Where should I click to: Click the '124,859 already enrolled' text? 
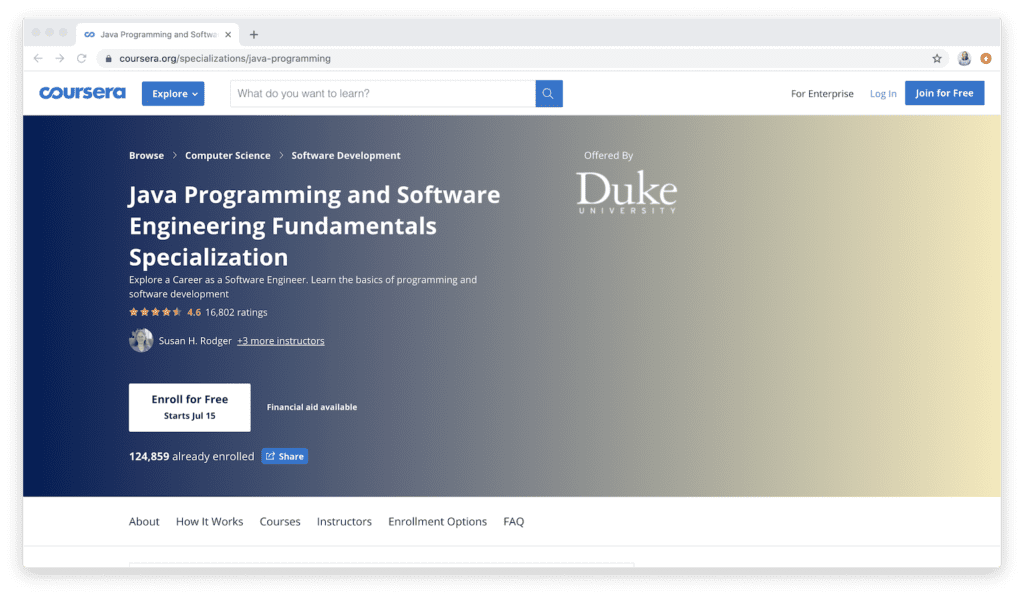pyautogui.click(x=191, y=456)
